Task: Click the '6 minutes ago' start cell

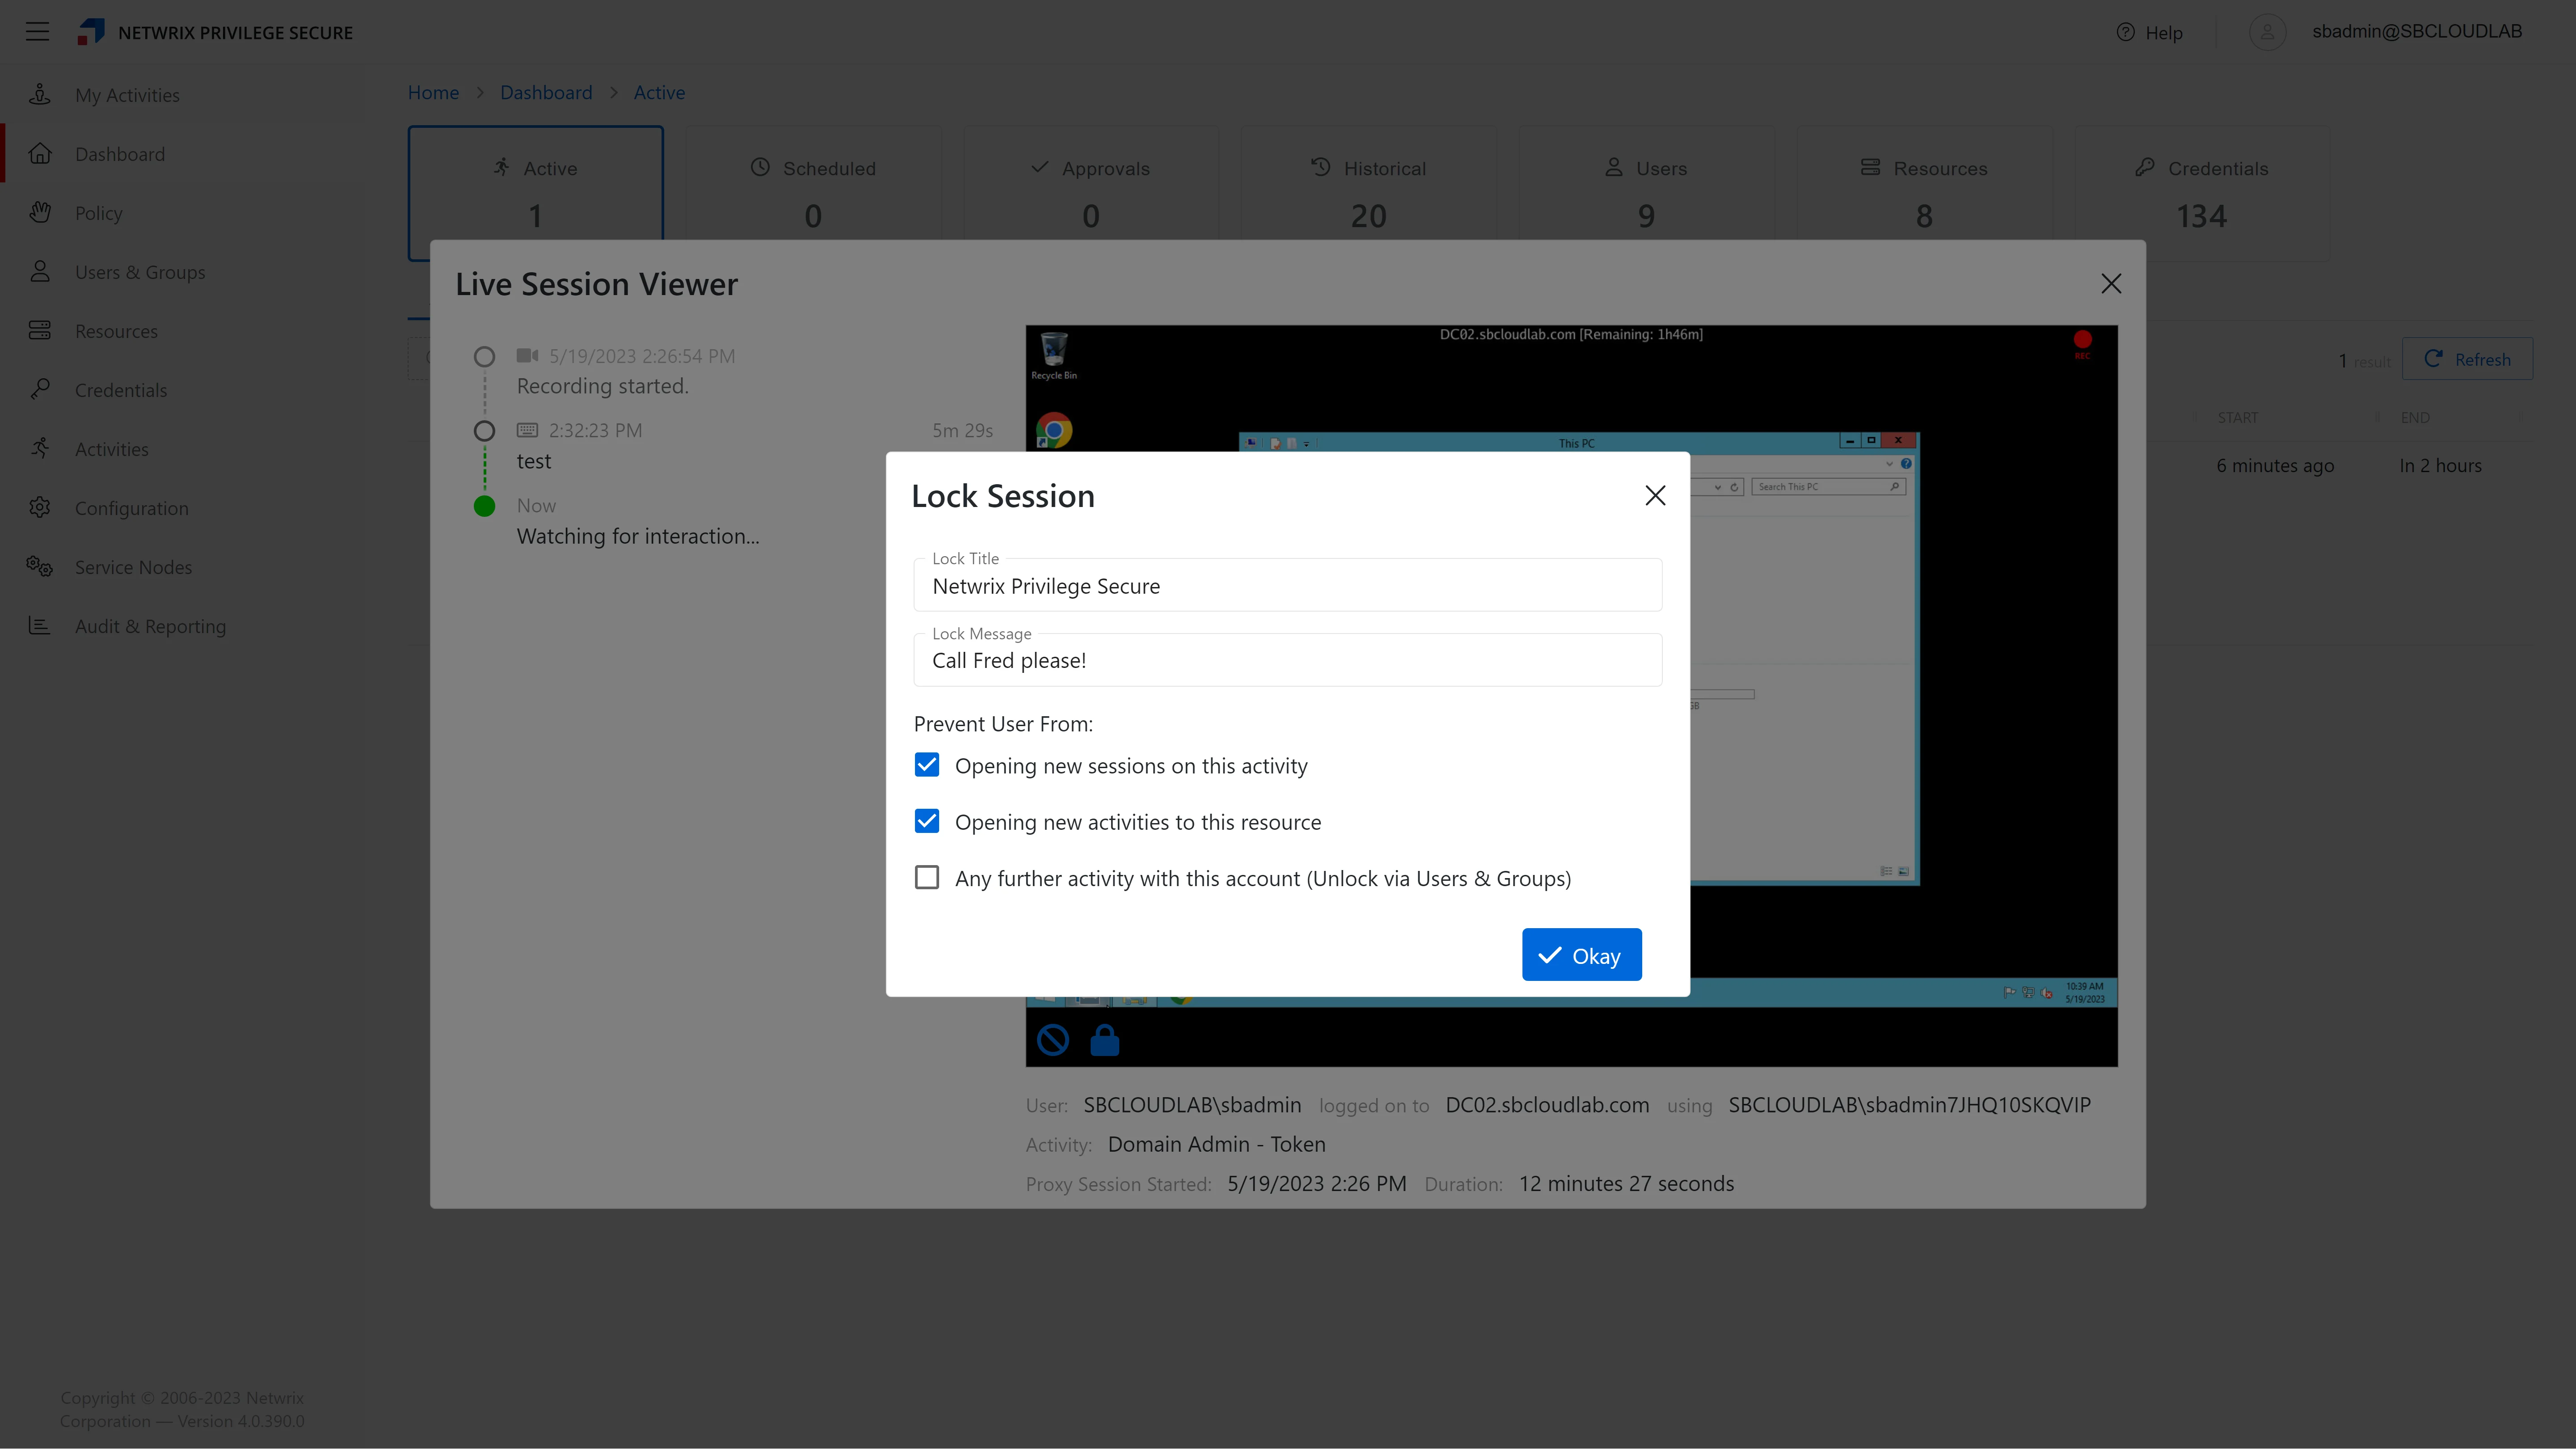Action: 2275,466
